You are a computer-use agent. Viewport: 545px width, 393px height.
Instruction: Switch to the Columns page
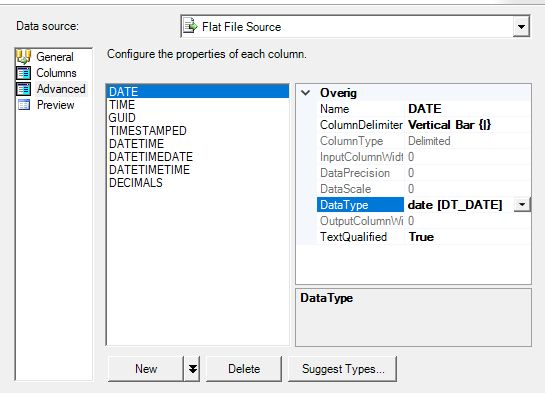tap(56, 73)
